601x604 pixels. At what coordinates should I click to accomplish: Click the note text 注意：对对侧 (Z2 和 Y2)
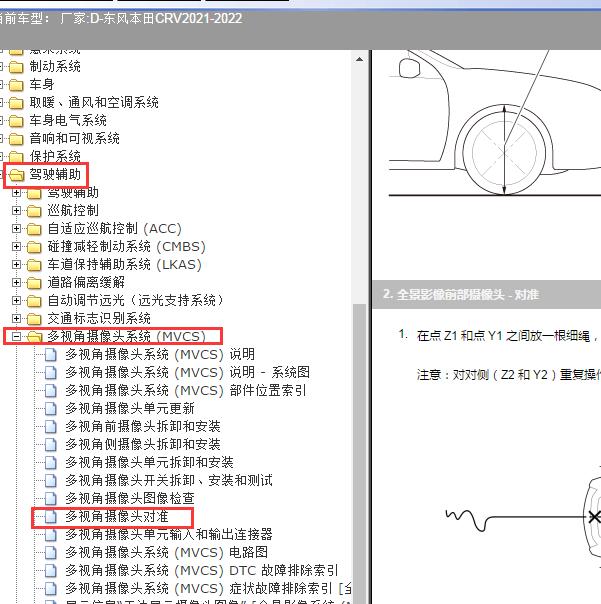509,374
